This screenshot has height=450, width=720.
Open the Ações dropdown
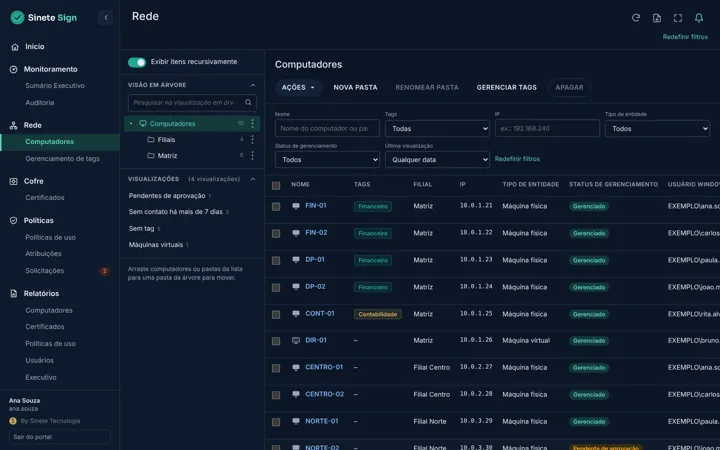pyautogui.click(x=298, y=87)
